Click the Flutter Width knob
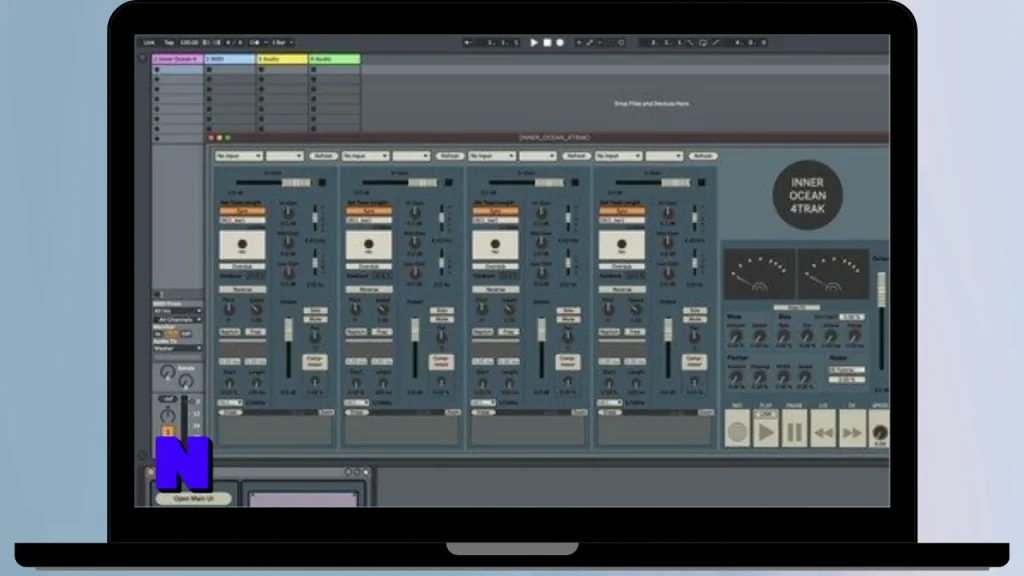1024x576 pixels. [782, 378]
